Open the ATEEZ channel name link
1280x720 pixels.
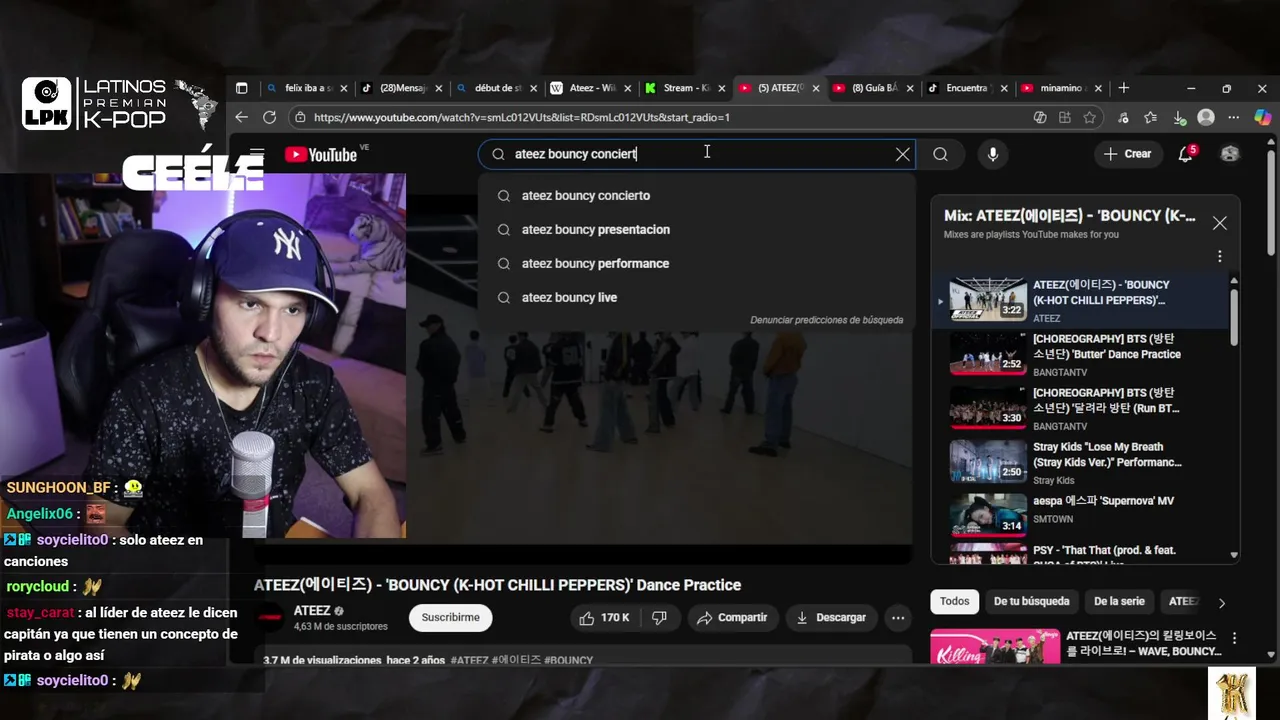coord(312,611)
